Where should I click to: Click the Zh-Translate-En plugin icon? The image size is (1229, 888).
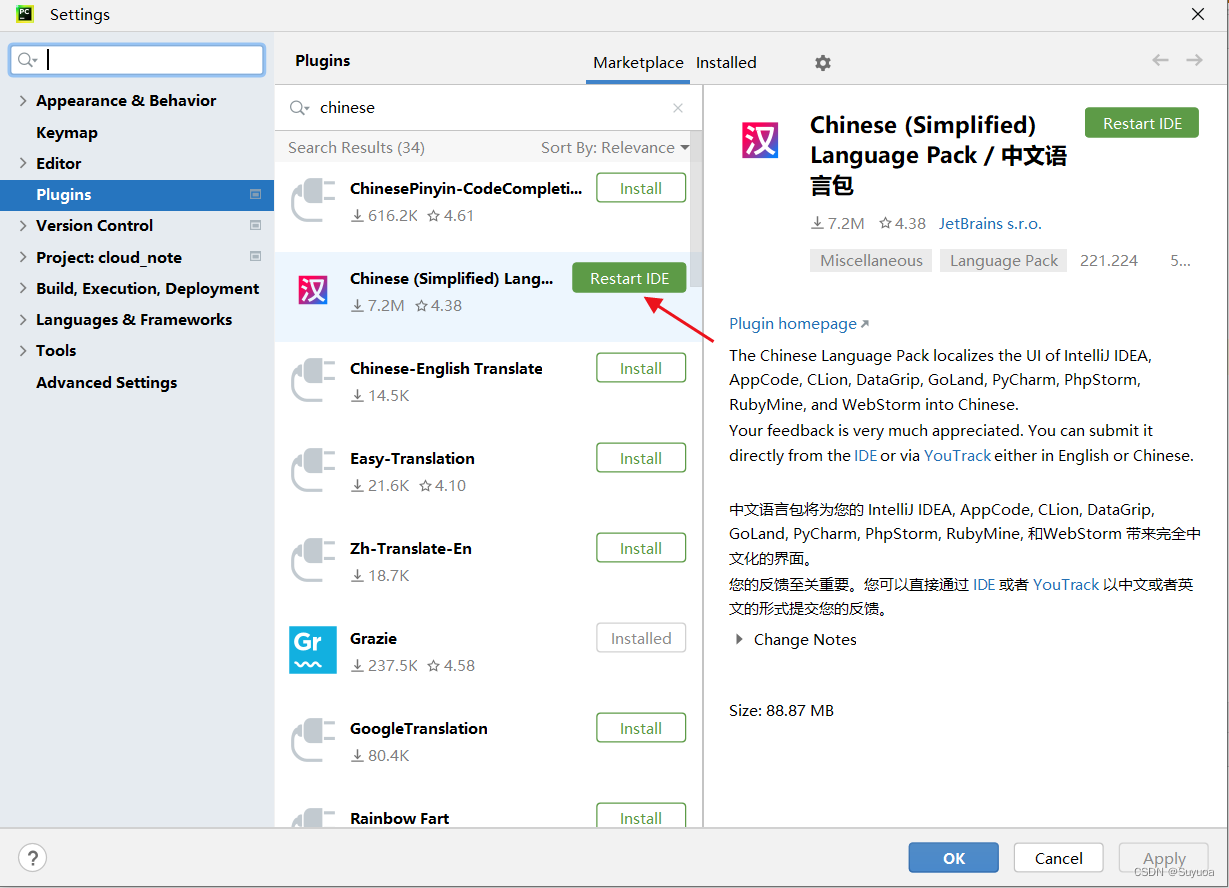tap(312, 560)
